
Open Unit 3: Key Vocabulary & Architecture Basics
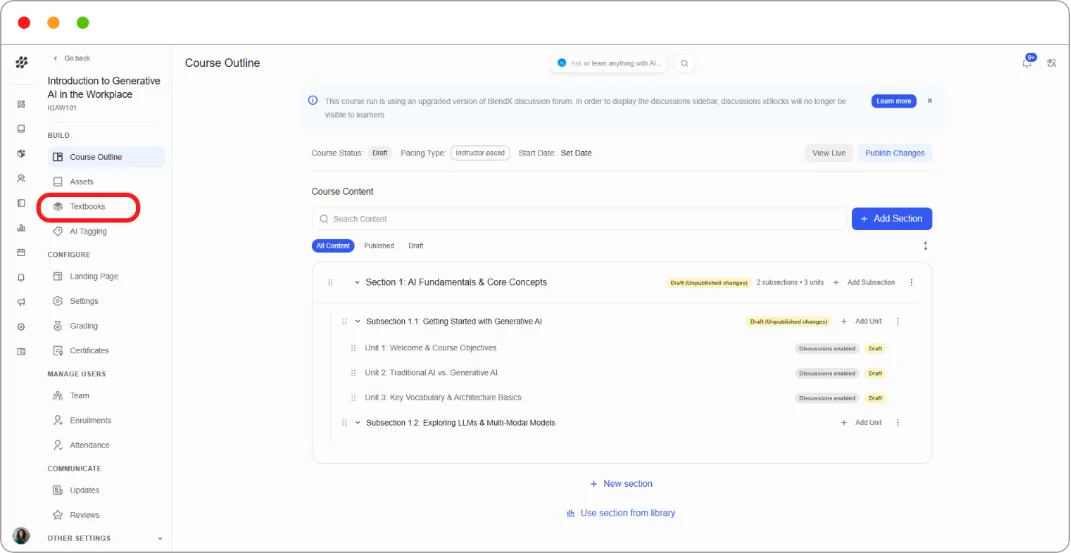coord(443,398)
